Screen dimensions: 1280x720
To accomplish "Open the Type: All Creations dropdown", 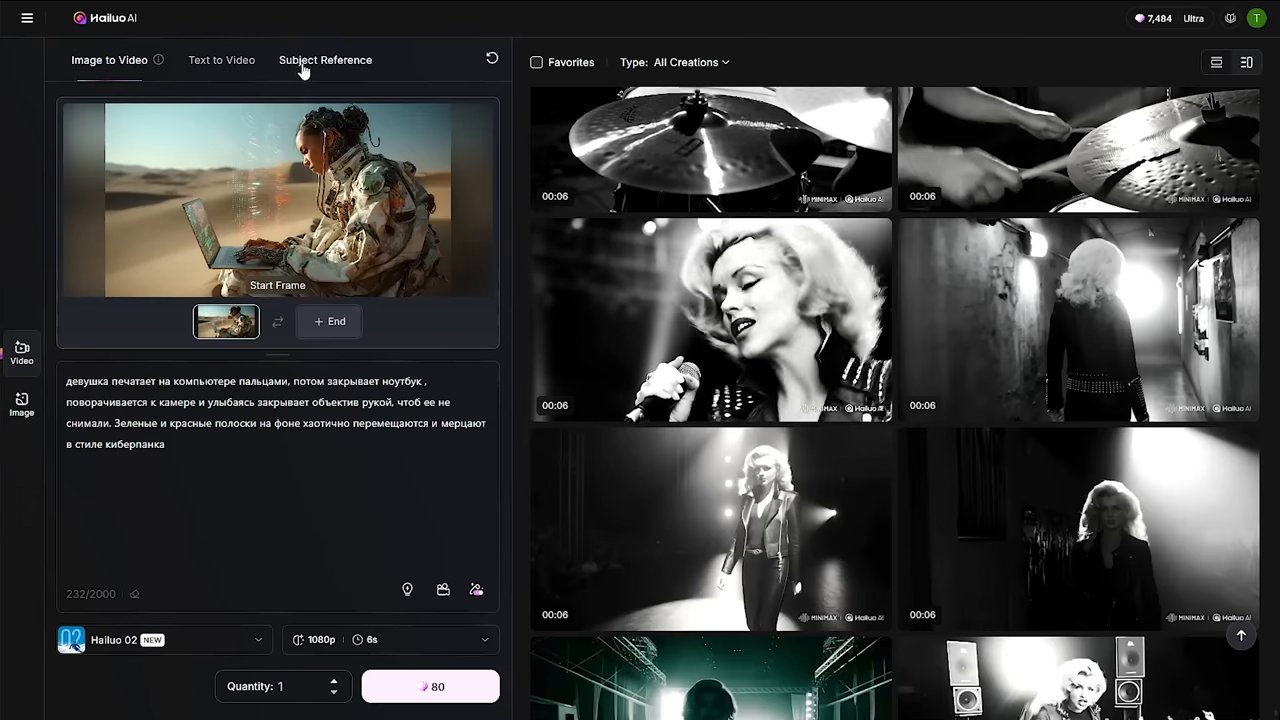I will [675, 62].
